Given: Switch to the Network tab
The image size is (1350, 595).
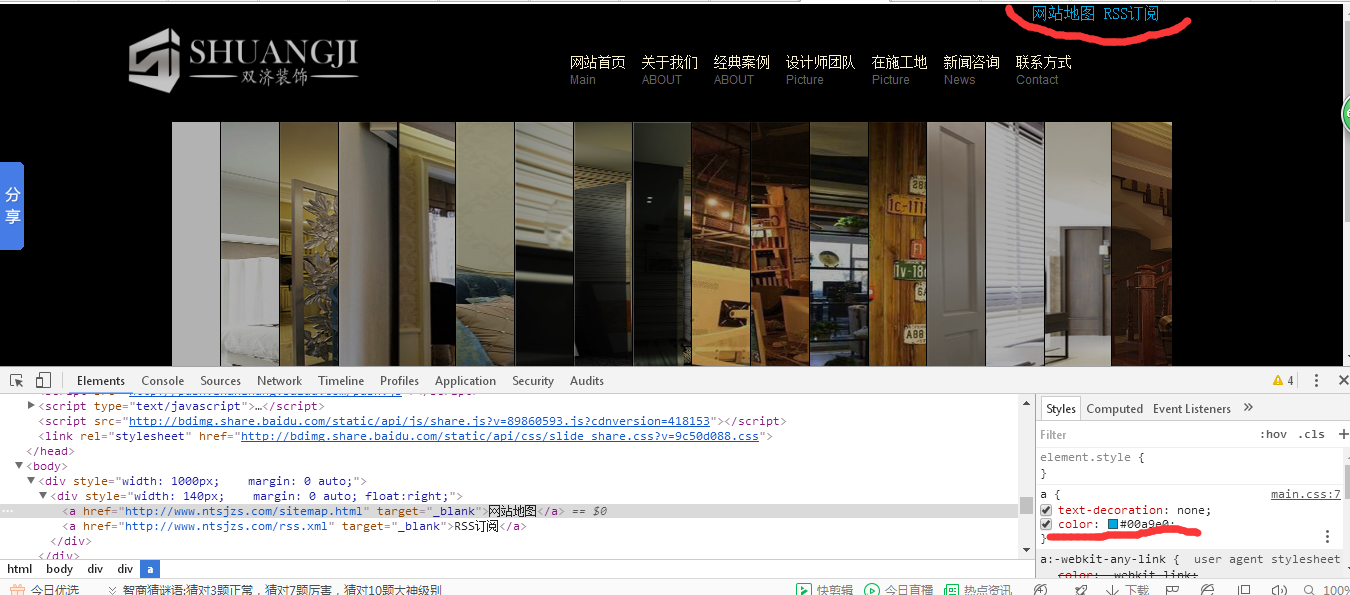Looking at the screenshot, I should 279,381.
